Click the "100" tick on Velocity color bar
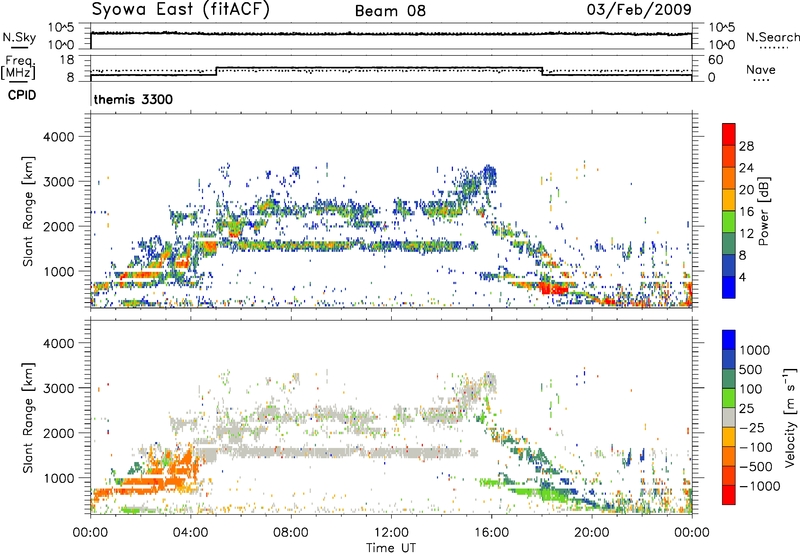Image resolution: width=800 pixels, height=554 pixels. (751, 389)
